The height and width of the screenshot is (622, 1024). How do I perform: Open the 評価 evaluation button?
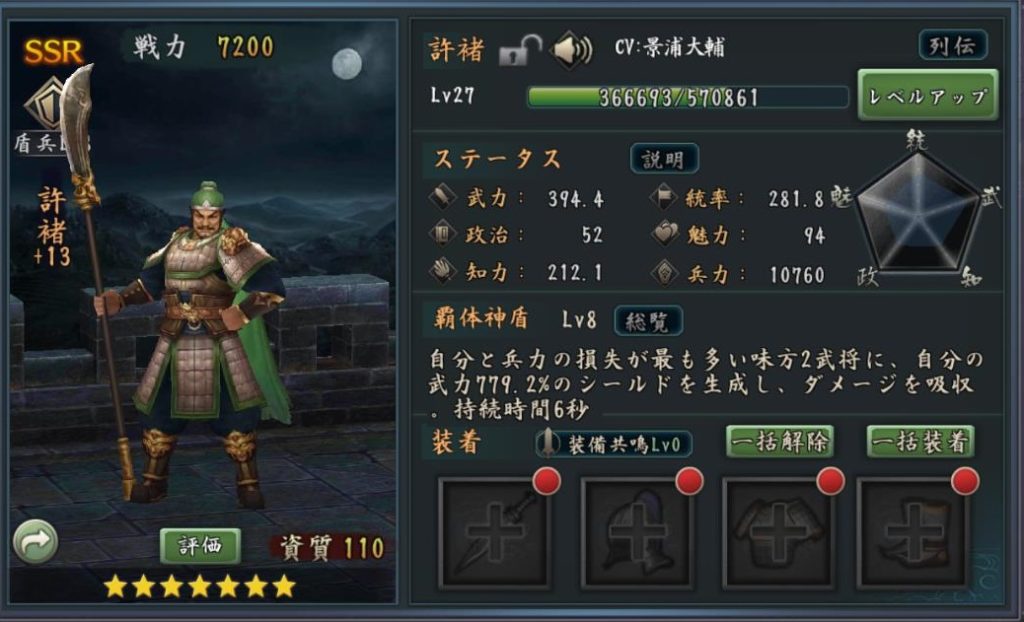[x=200, y=546]
